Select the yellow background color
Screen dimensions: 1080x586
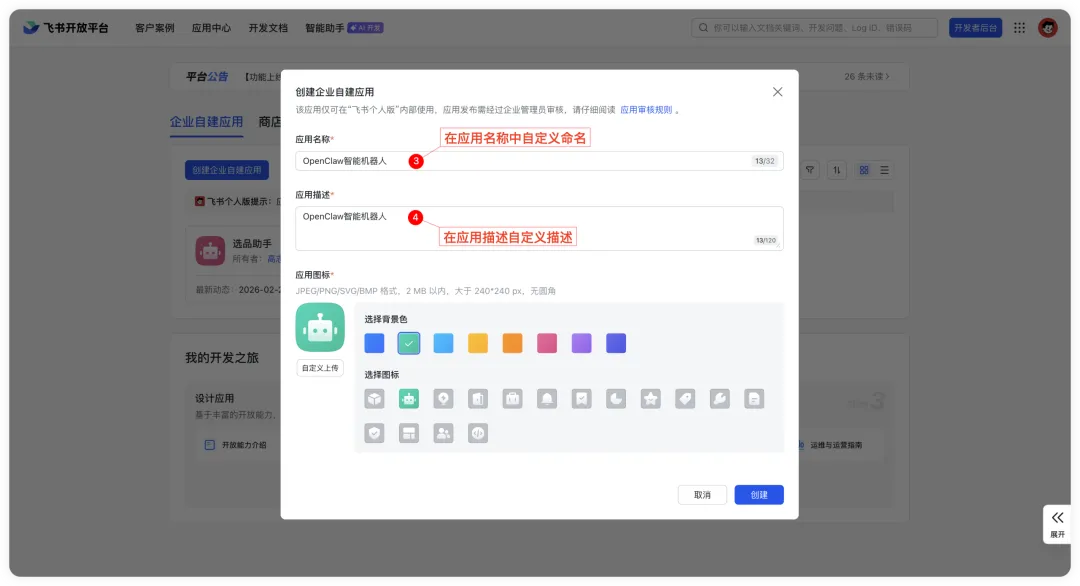[x=478, y=343]
